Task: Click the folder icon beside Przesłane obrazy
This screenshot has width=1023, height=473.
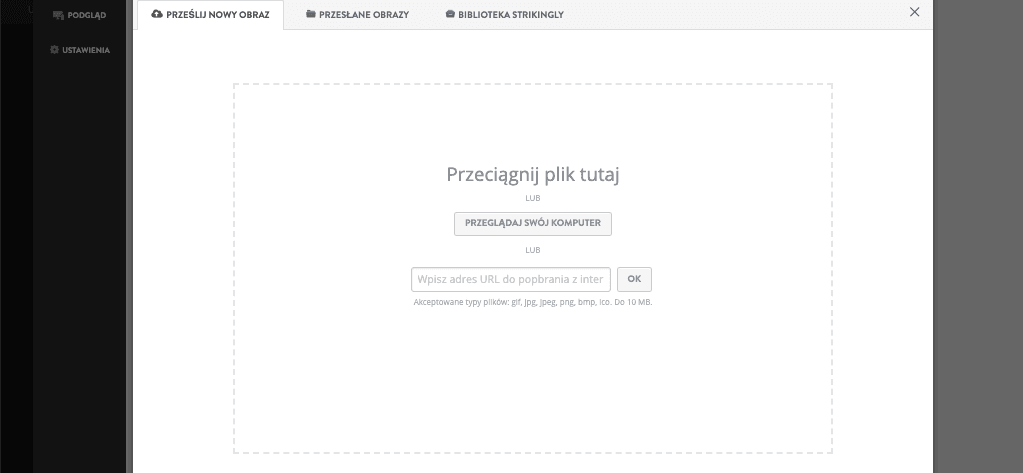Action: (311, 14)
